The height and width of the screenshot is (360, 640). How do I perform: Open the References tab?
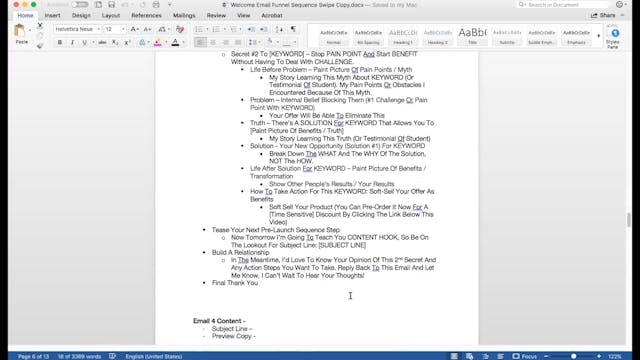pos(146,16)
